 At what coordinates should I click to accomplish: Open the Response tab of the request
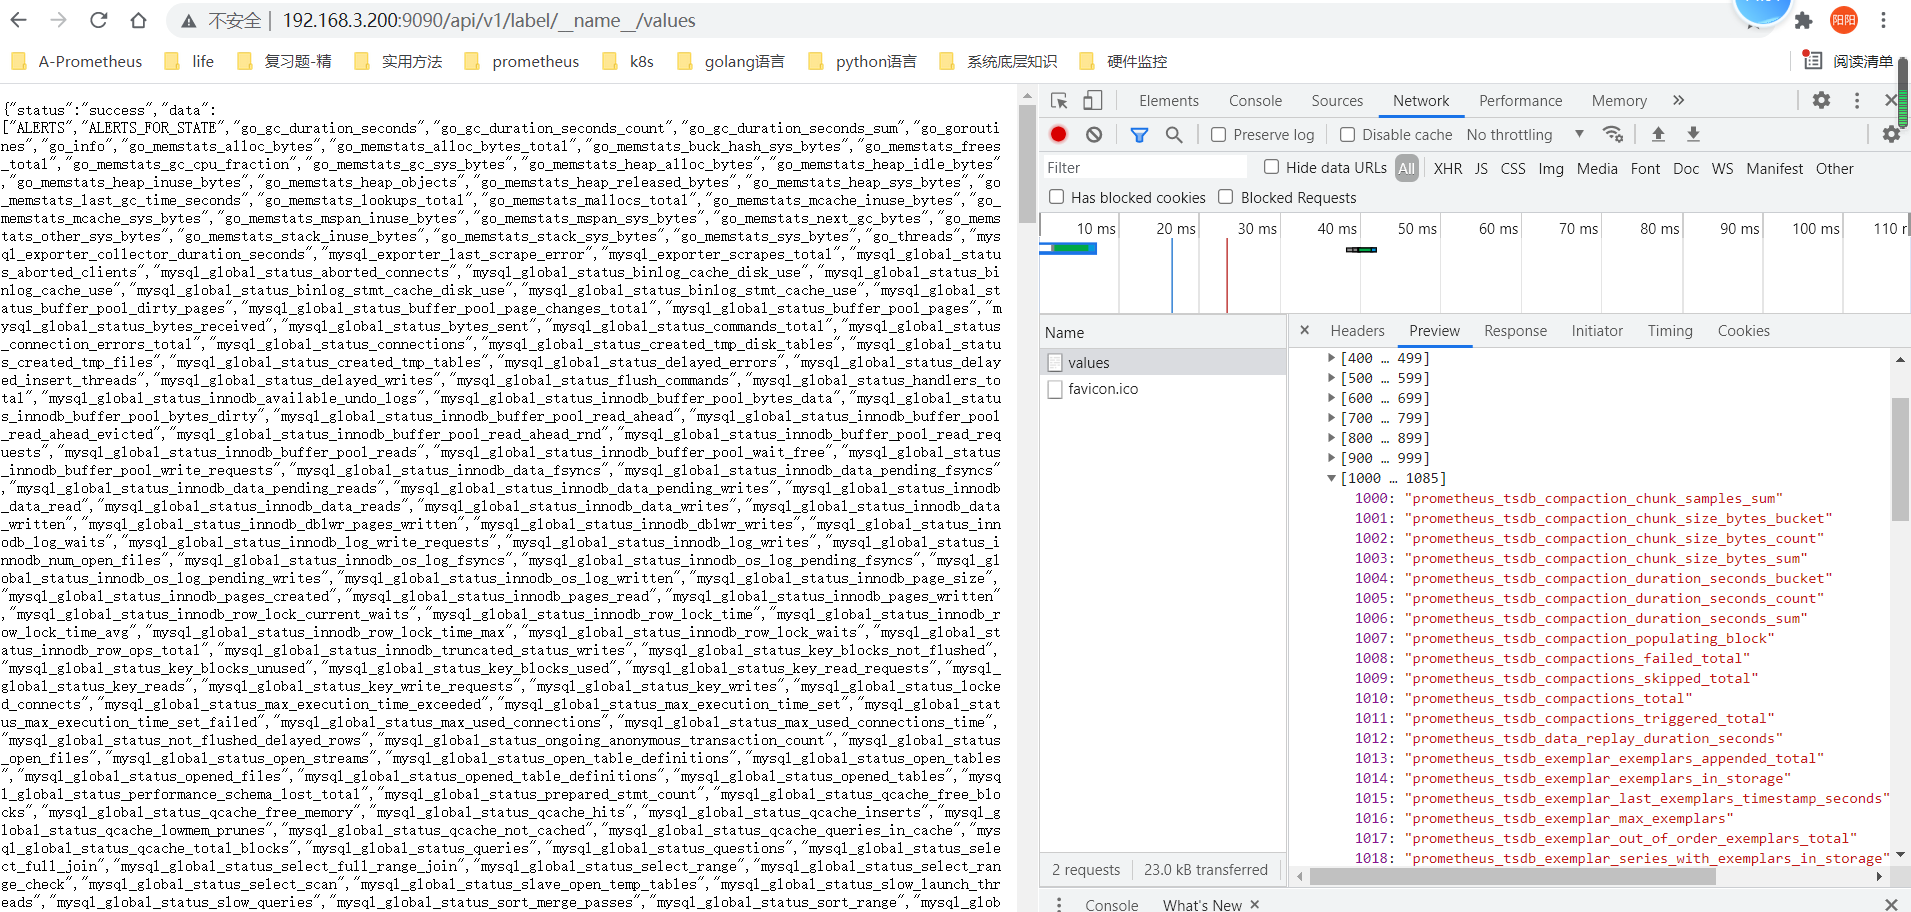point(1515,330)
